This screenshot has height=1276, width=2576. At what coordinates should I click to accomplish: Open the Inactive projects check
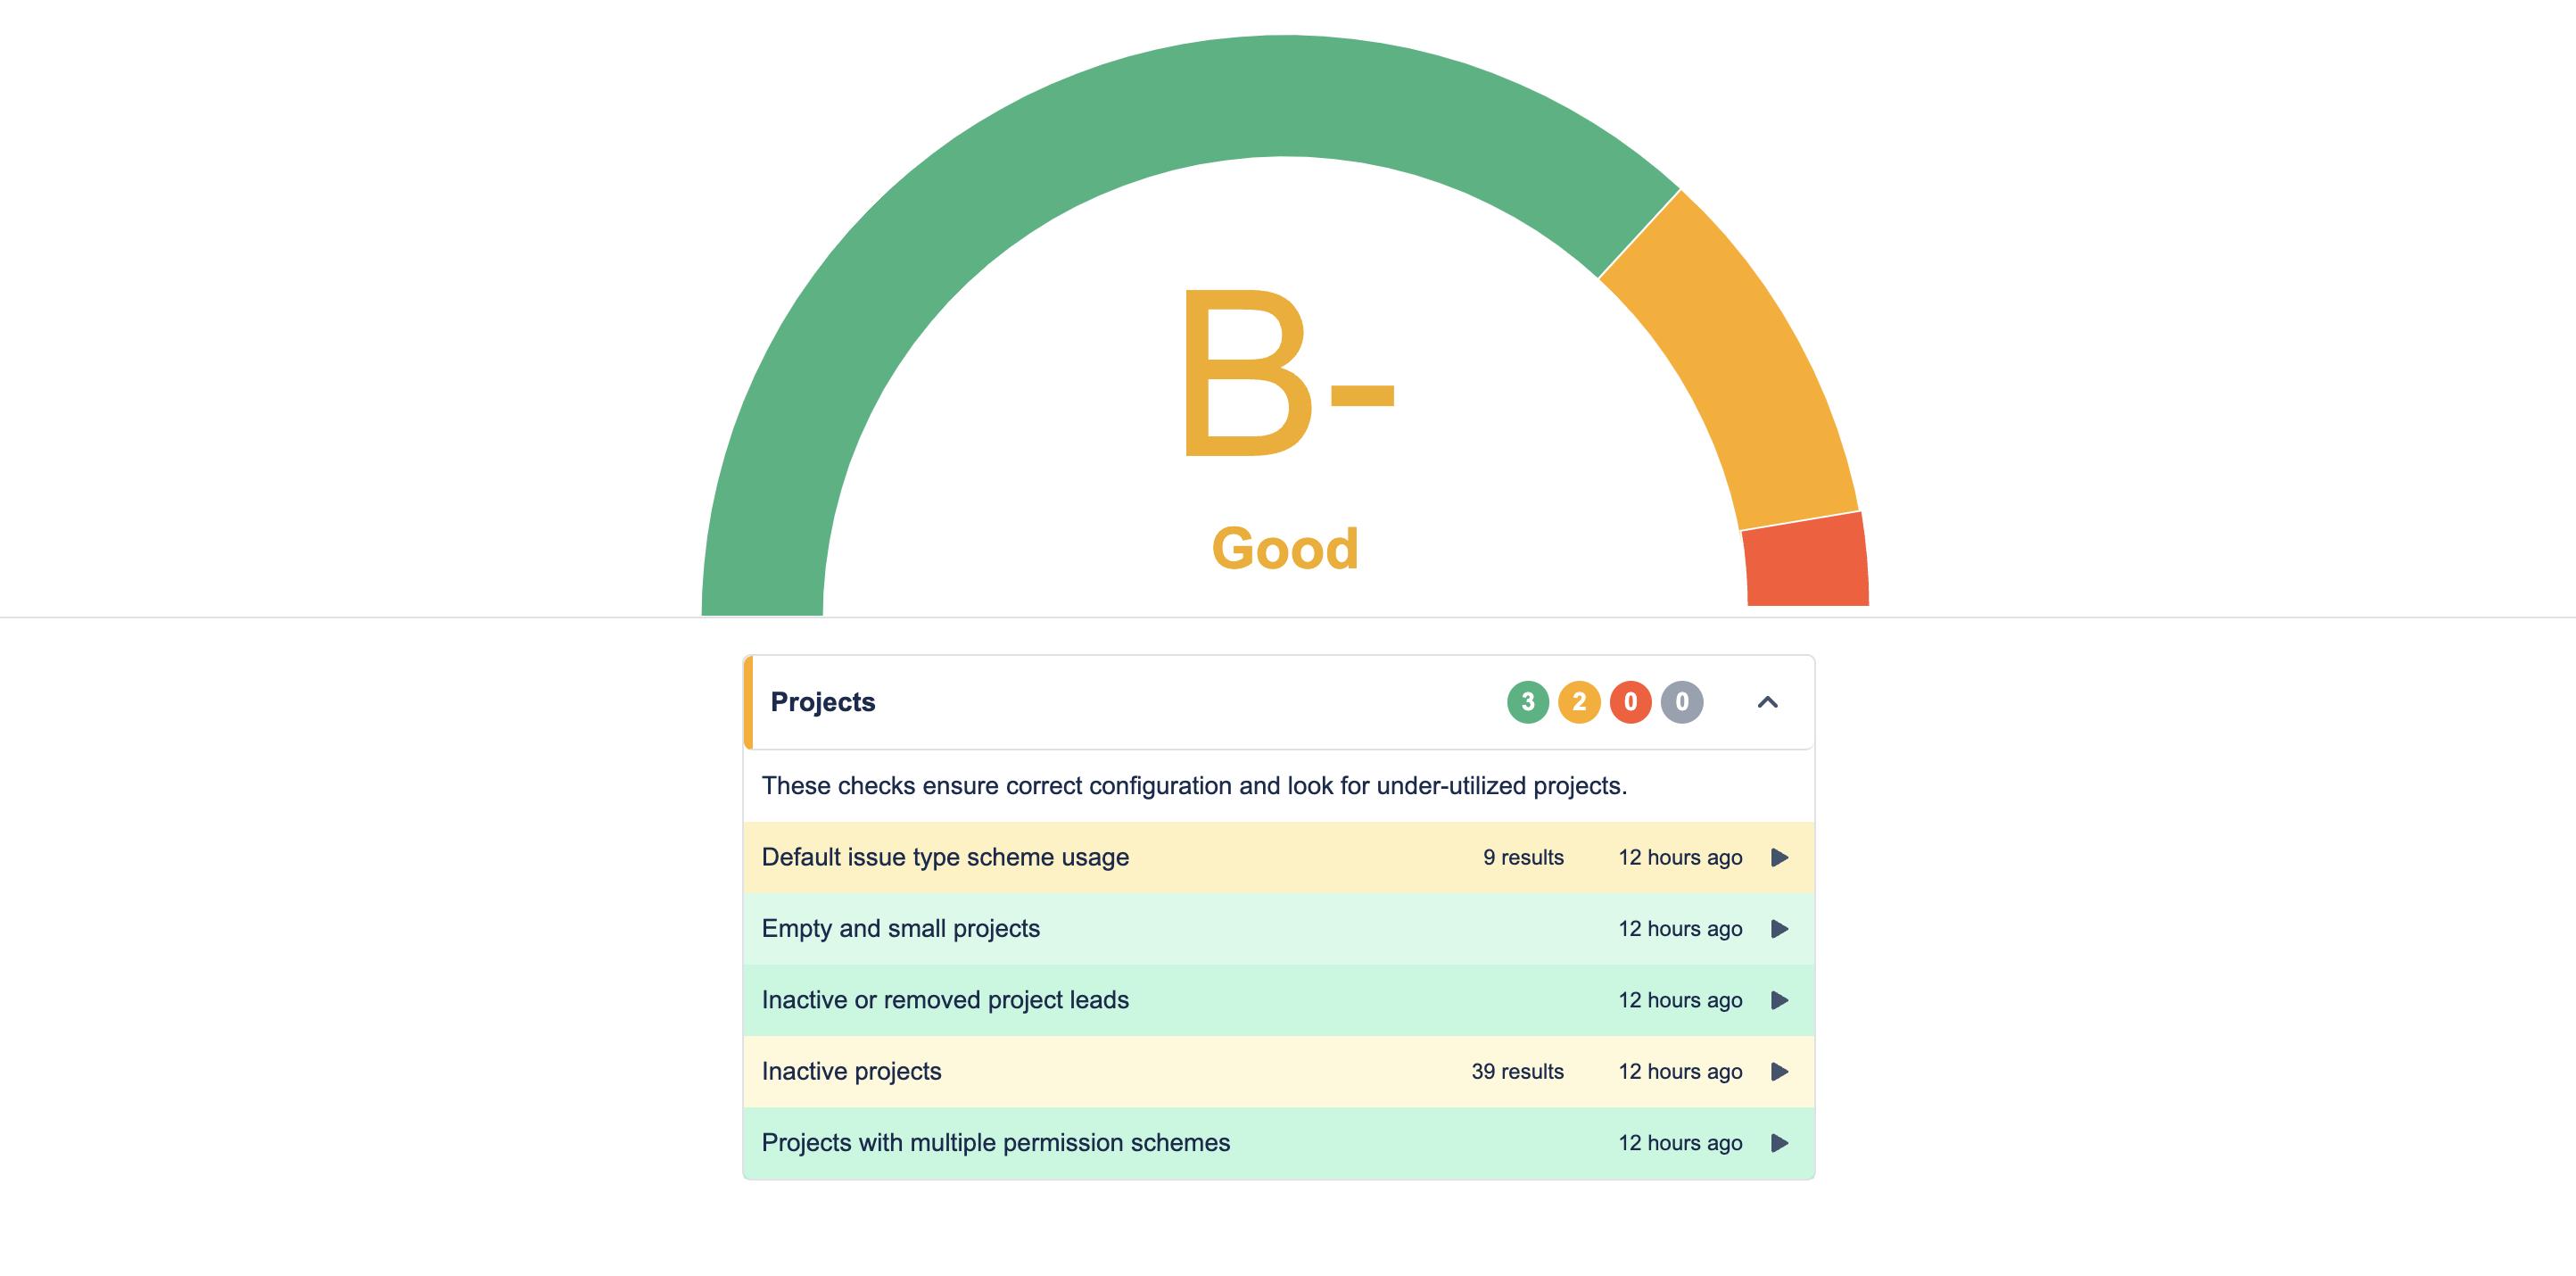point(851,1072)
